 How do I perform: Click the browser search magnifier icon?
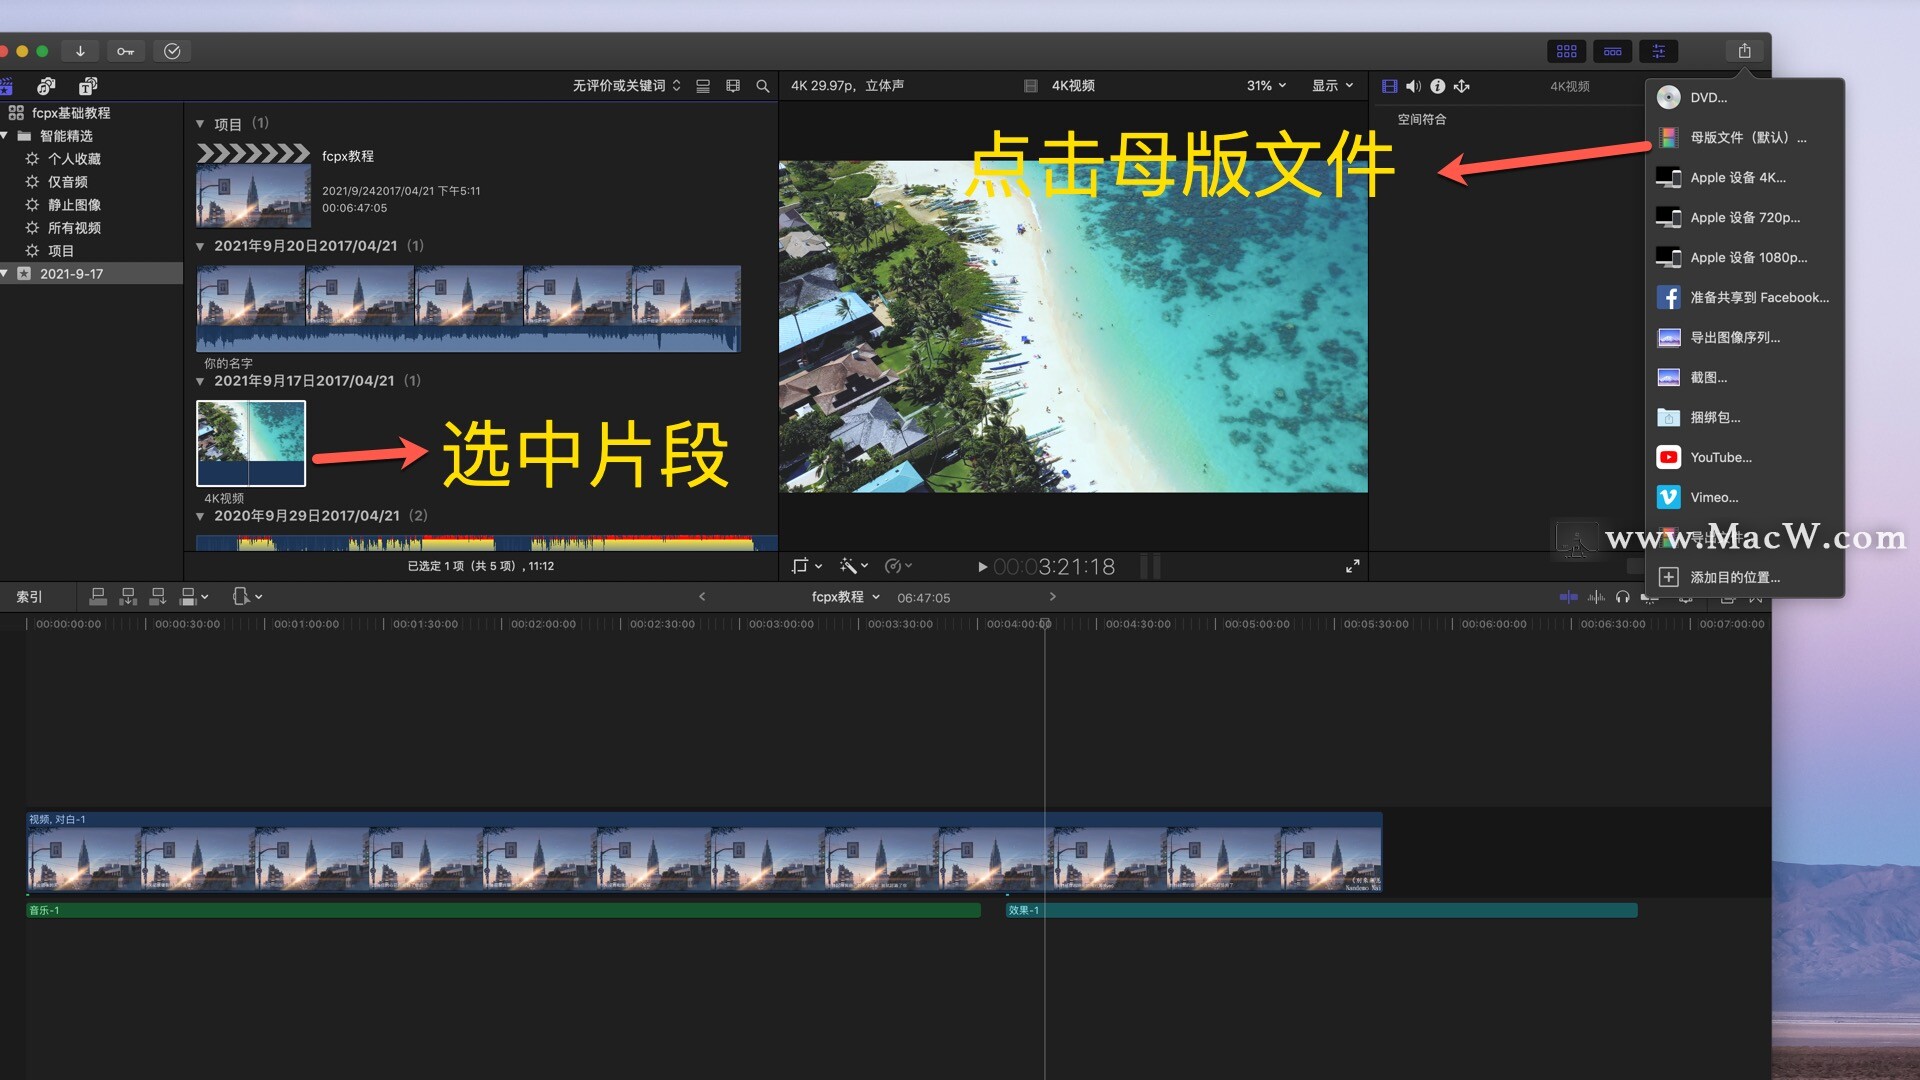[763, 86]
